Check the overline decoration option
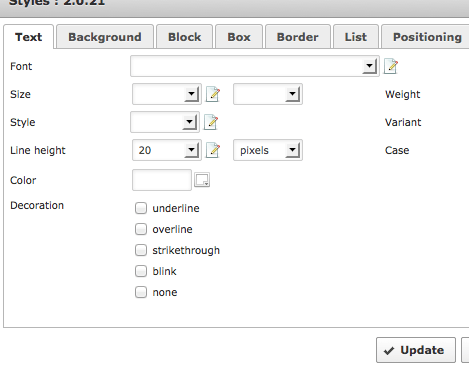Image resolution: width=469 pixels, height=366 pixels. (x=141, y=229)
